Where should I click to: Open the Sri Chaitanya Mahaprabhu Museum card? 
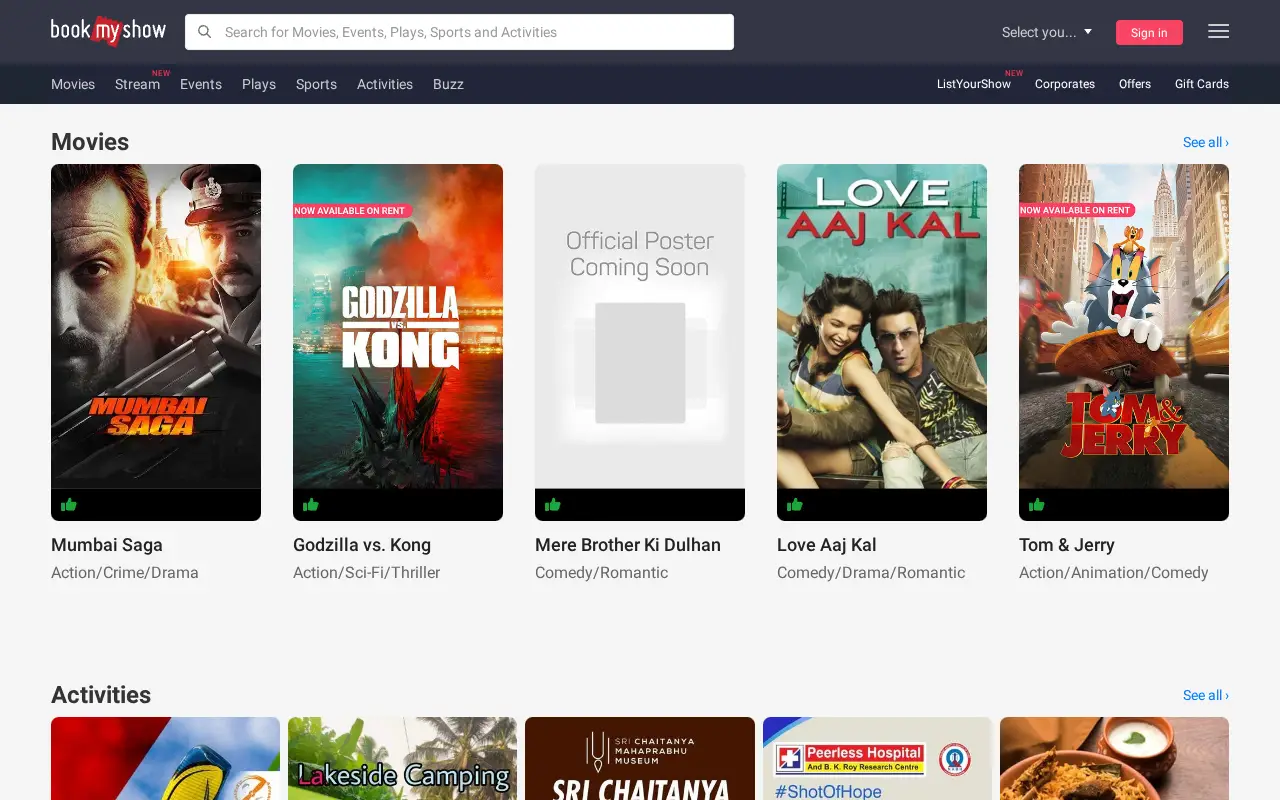tap(640, 758)
